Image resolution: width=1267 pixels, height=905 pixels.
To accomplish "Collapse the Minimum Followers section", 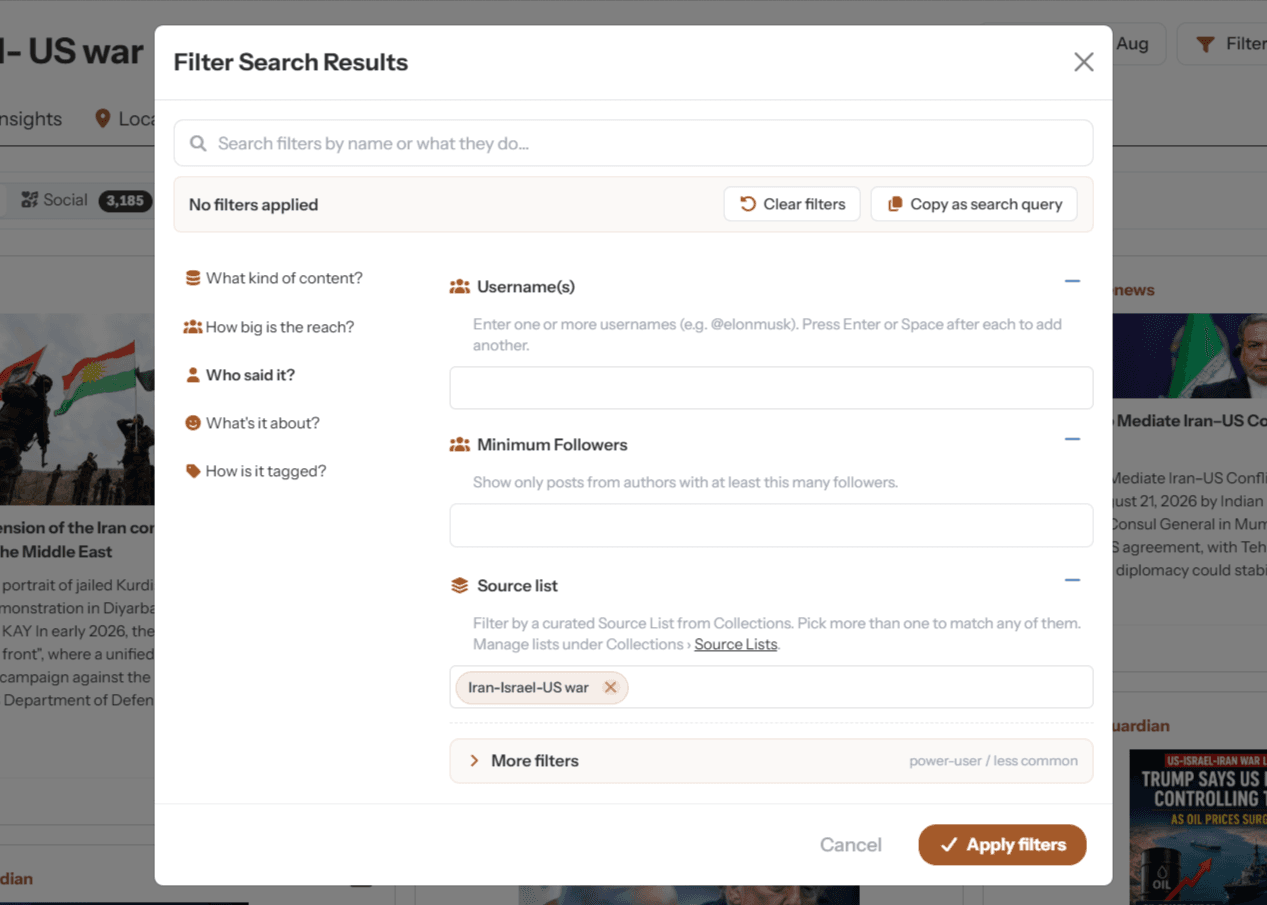I will point(1072,439).
